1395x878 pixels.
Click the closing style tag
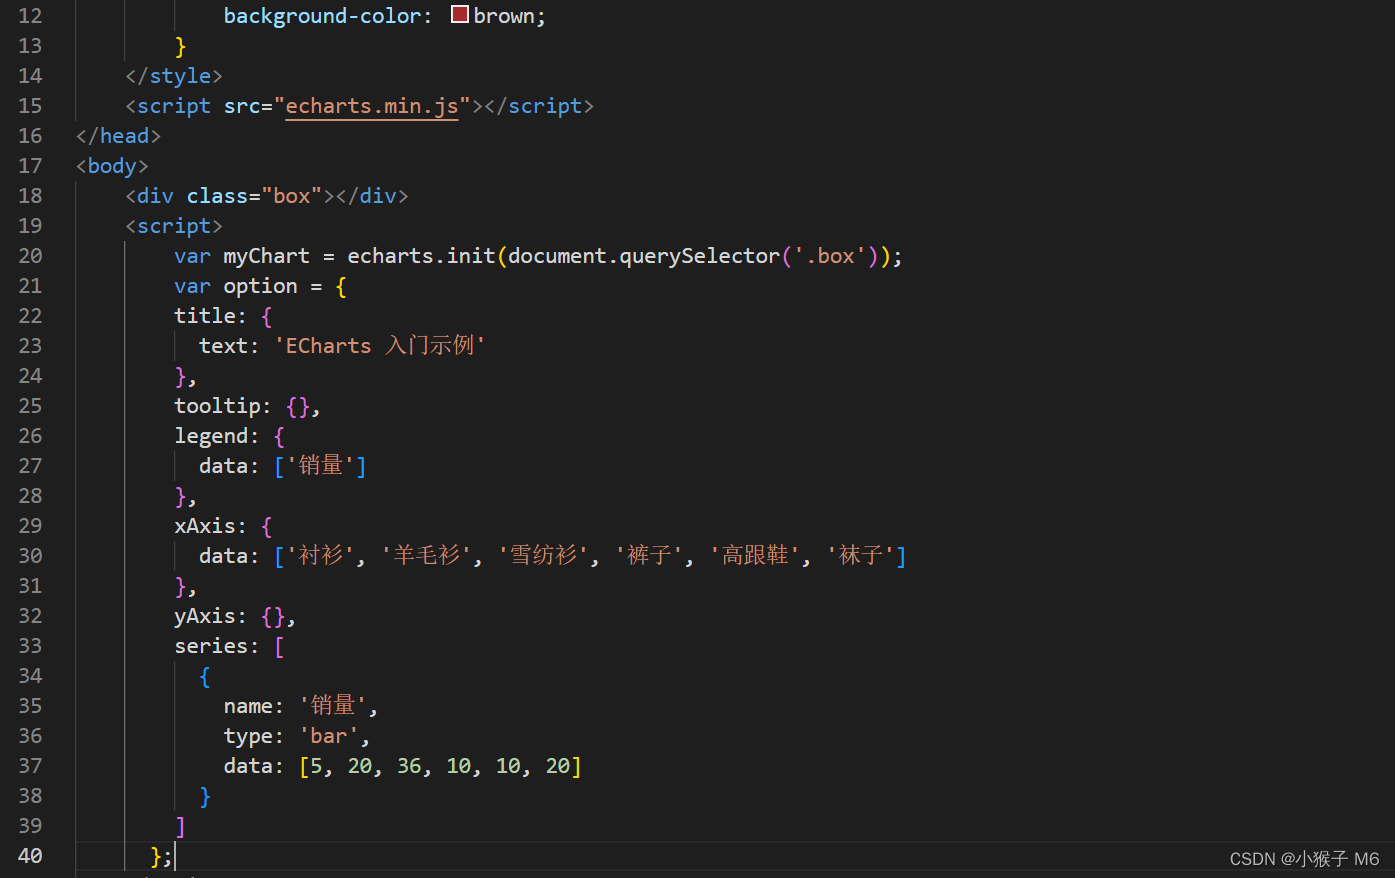174,76
